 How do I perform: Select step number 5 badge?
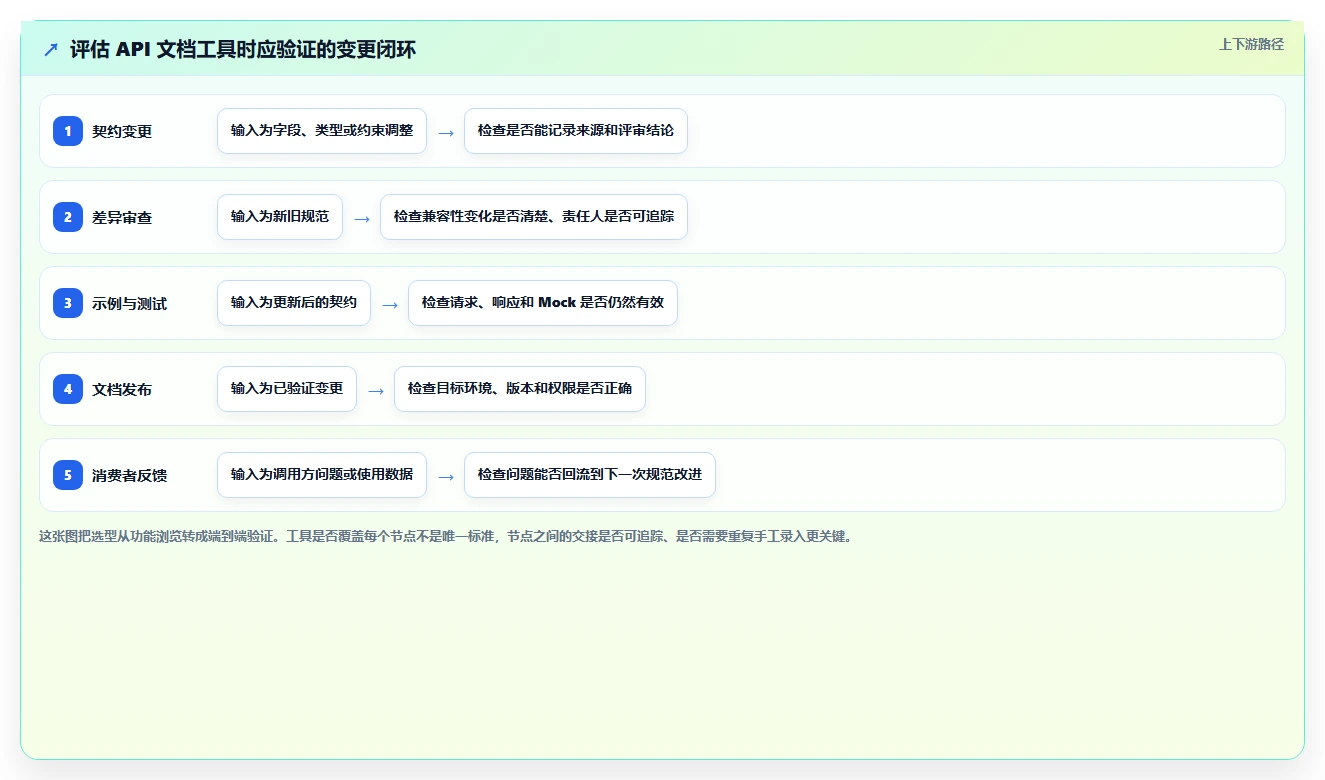[x=68, y=475]
